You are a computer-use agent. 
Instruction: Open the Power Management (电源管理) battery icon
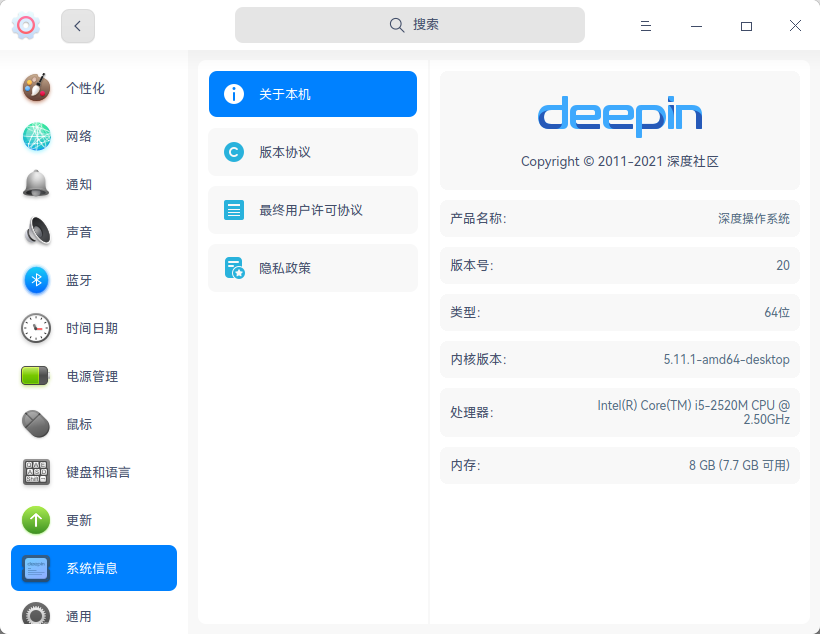[36, 376]
